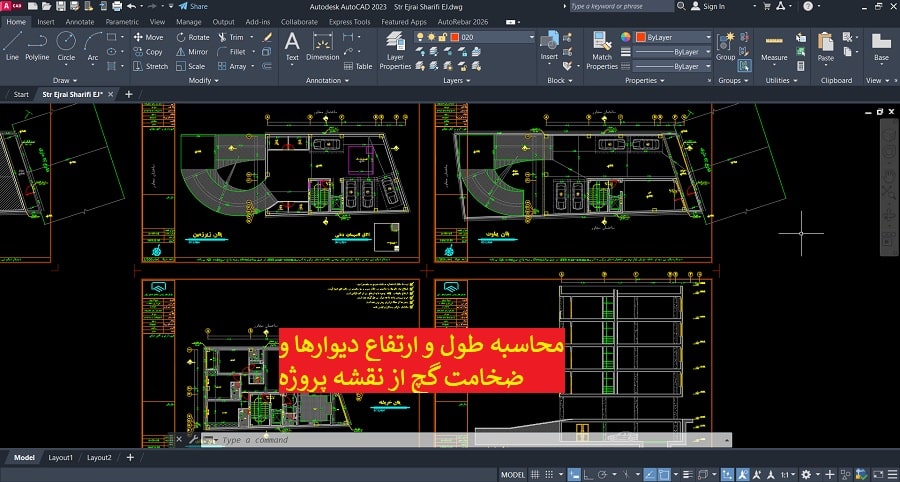Toggle lineweight display in status bar

click(687, 475)
